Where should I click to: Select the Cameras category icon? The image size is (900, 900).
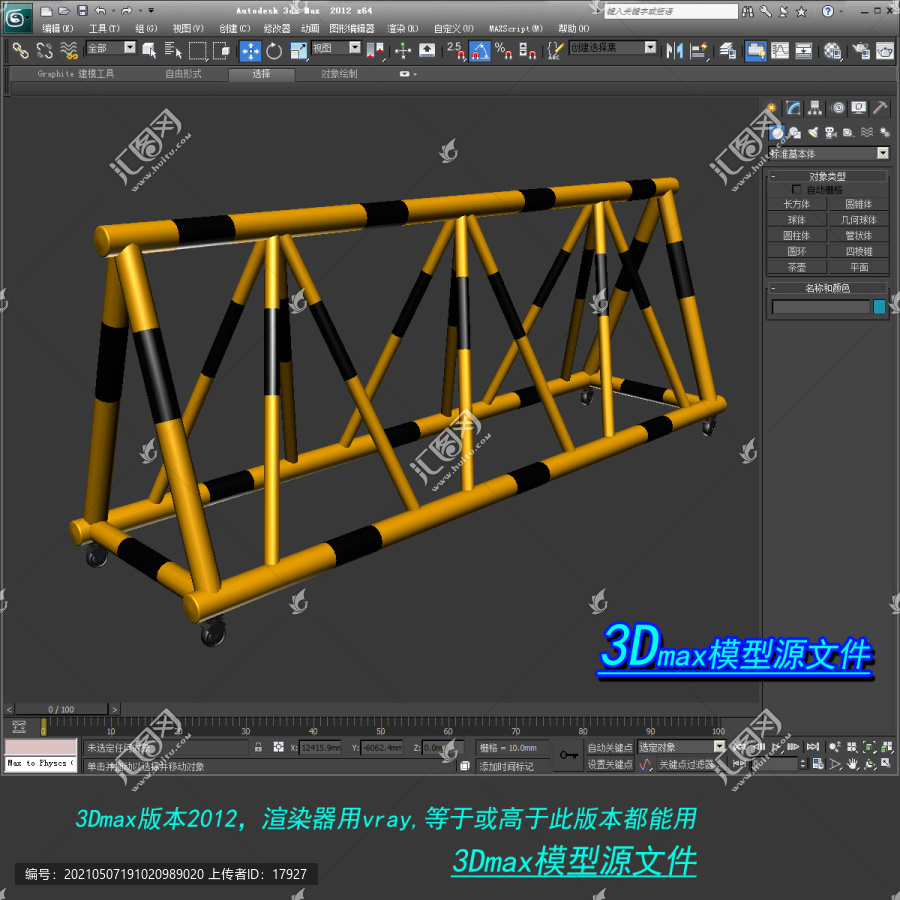(831, 133)
